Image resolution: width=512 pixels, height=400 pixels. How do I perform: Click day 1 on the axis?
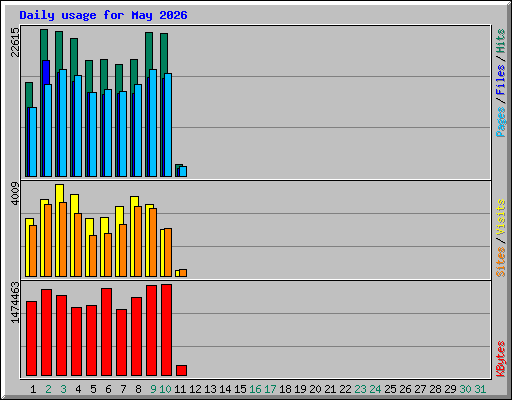pos(33,389)
